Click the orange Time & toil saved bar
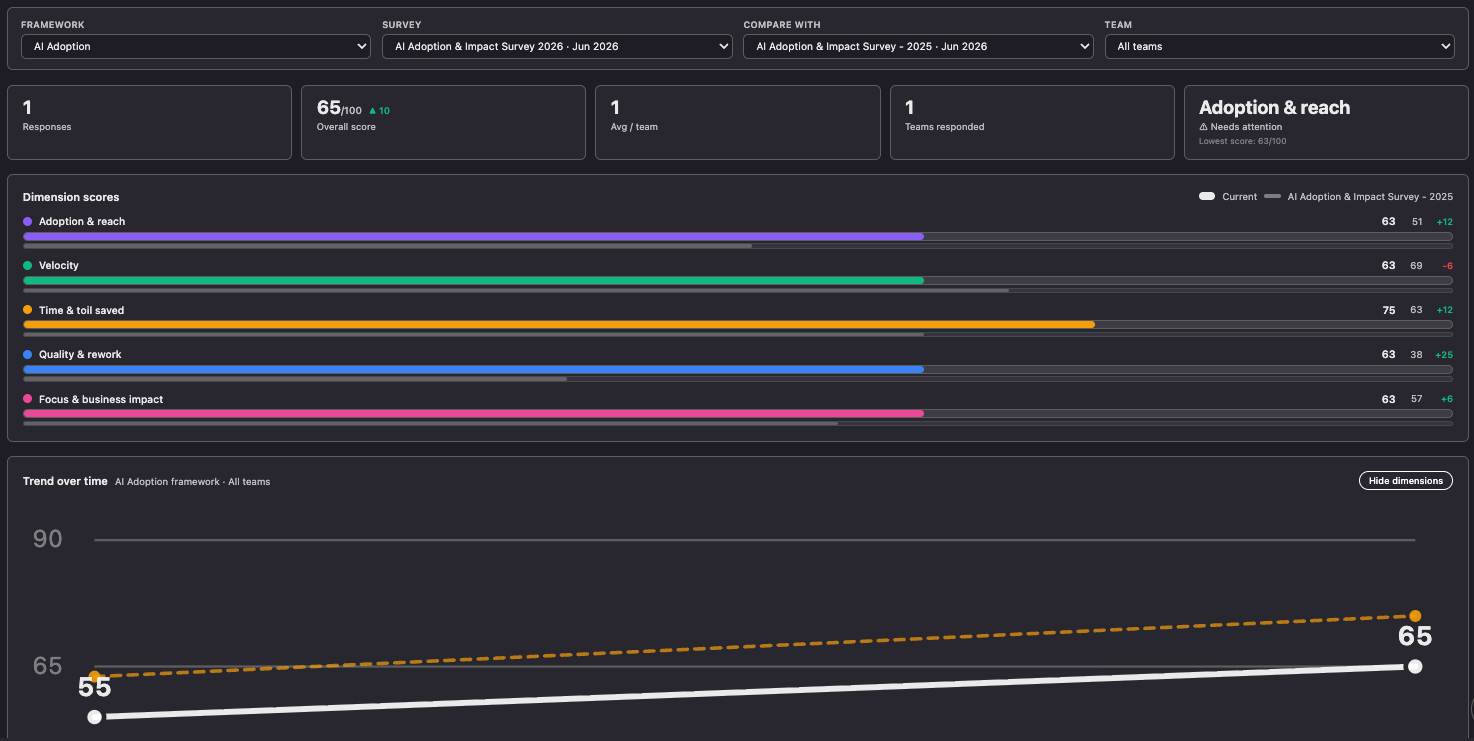Viewport: 1474px width, 741px height. tap(559, 325)
